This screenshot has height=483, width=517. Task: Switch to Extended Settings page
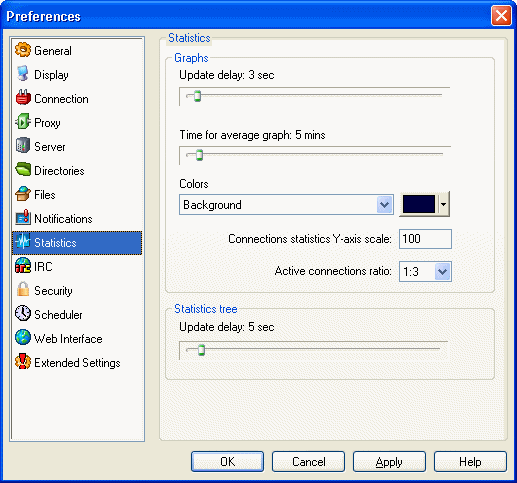[x=77, y=363]
